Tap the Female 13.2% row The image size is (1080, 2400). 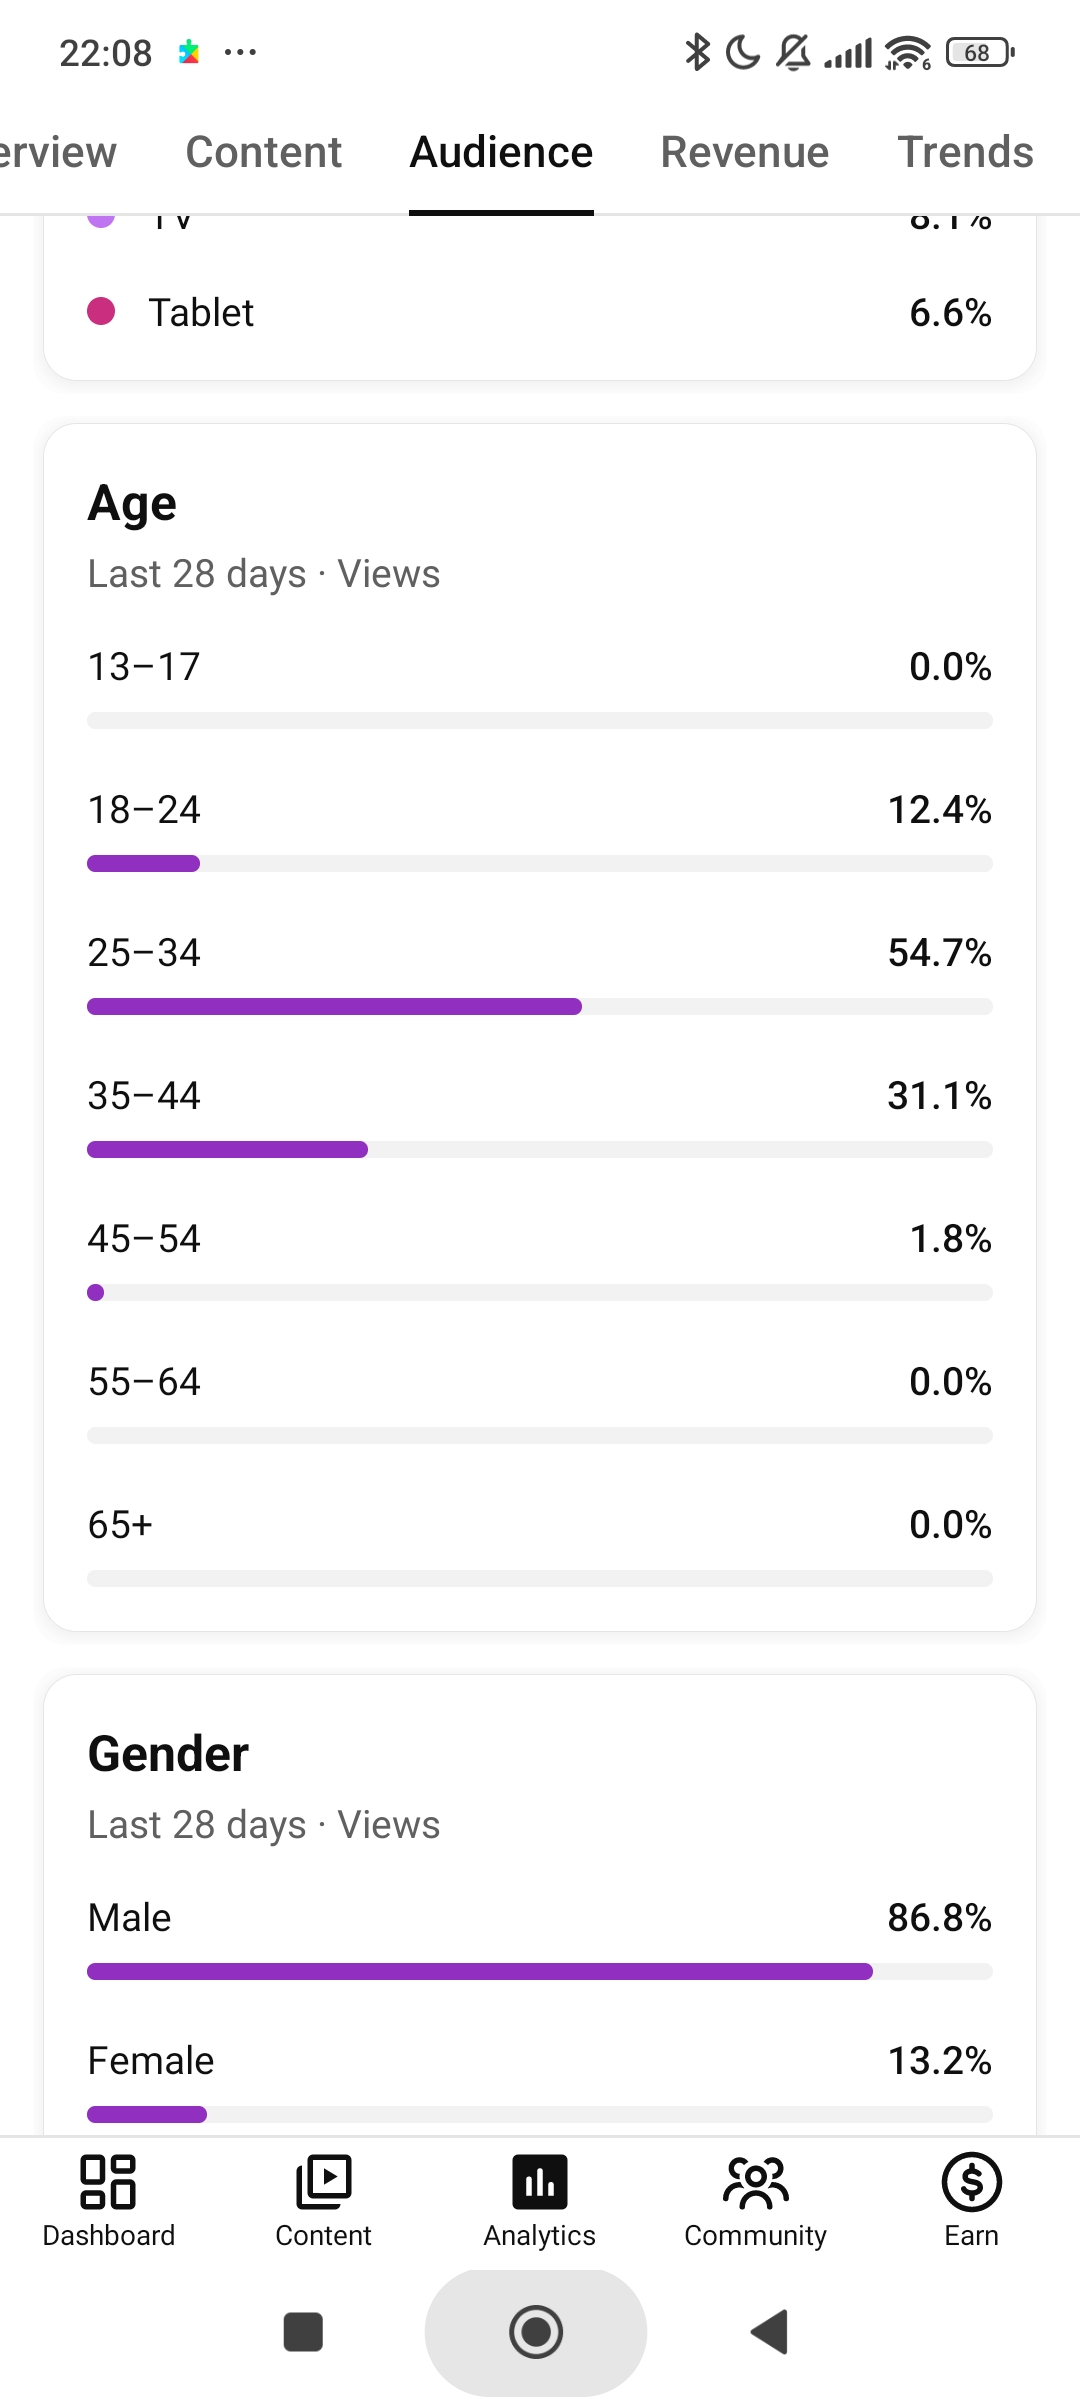(540, 2083)
